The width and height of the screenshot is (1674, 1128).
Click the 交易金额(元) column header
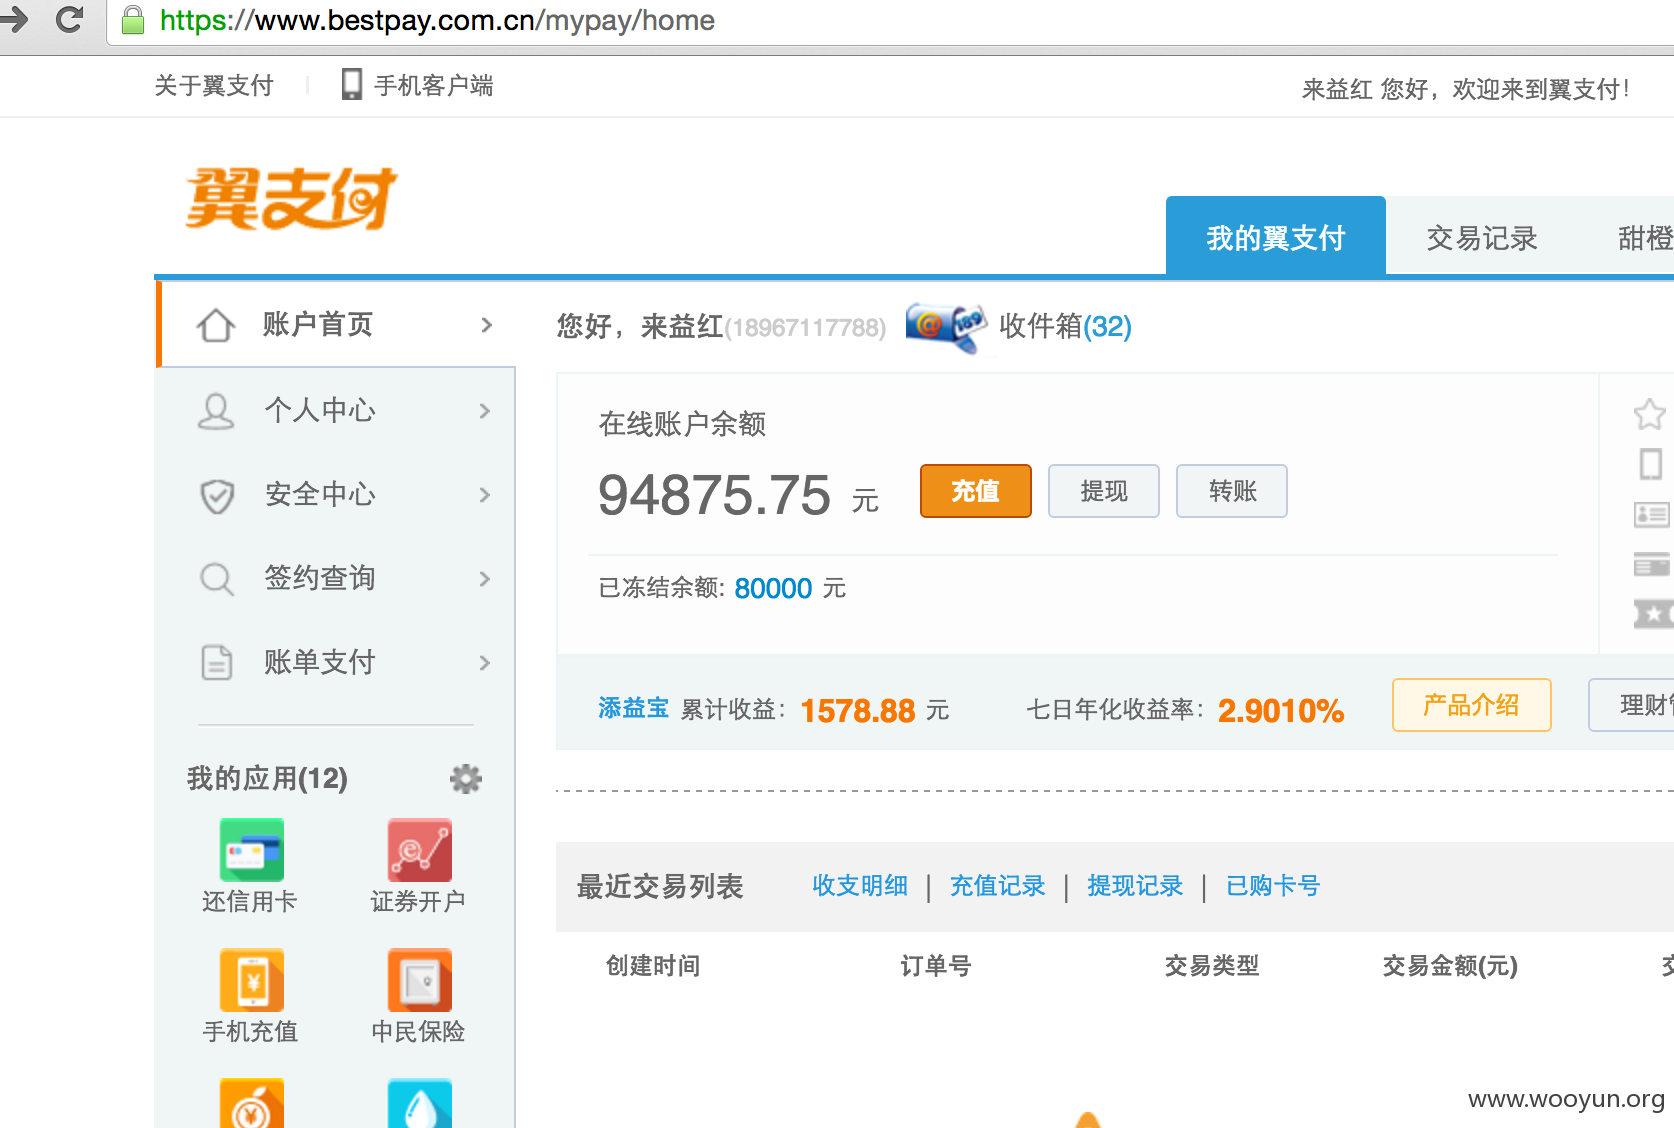pos(1450,965)
